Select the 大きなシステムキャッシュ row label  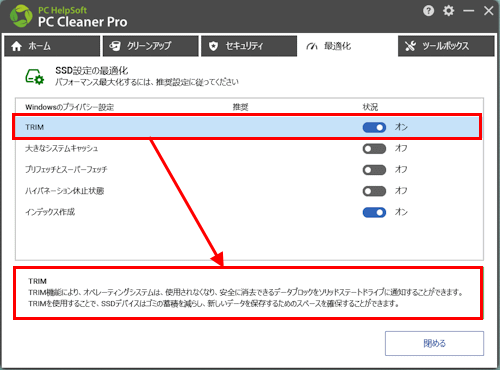pyautogui.click(x=62, y=148)
